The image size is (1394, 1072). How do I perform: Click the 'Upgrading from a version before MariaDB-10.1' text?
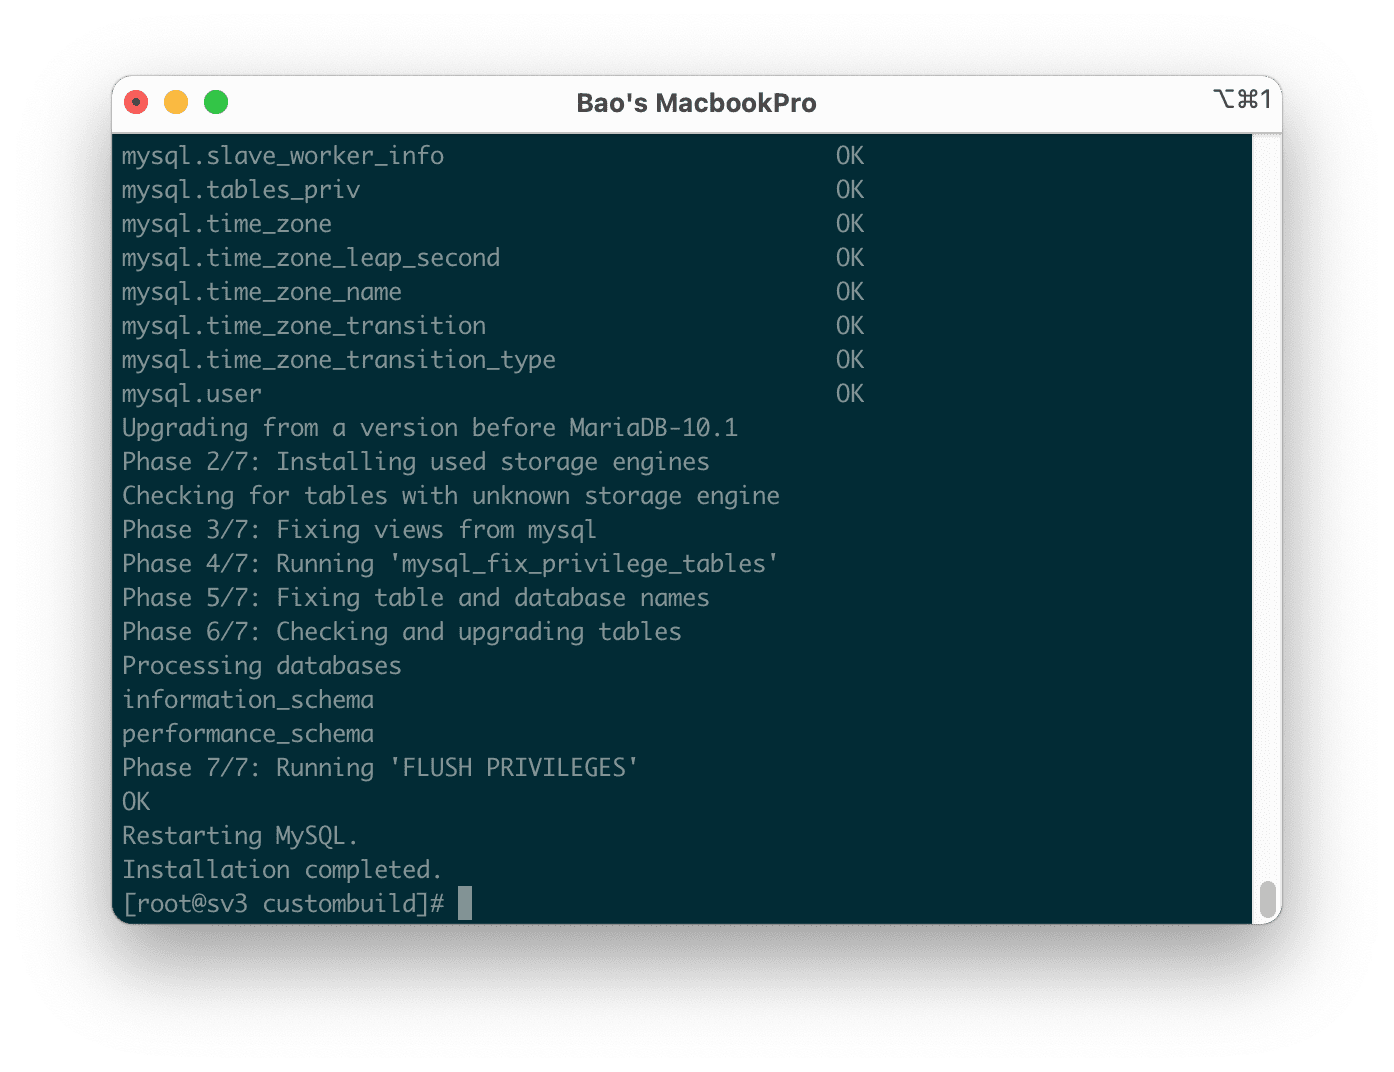[430, 428]
